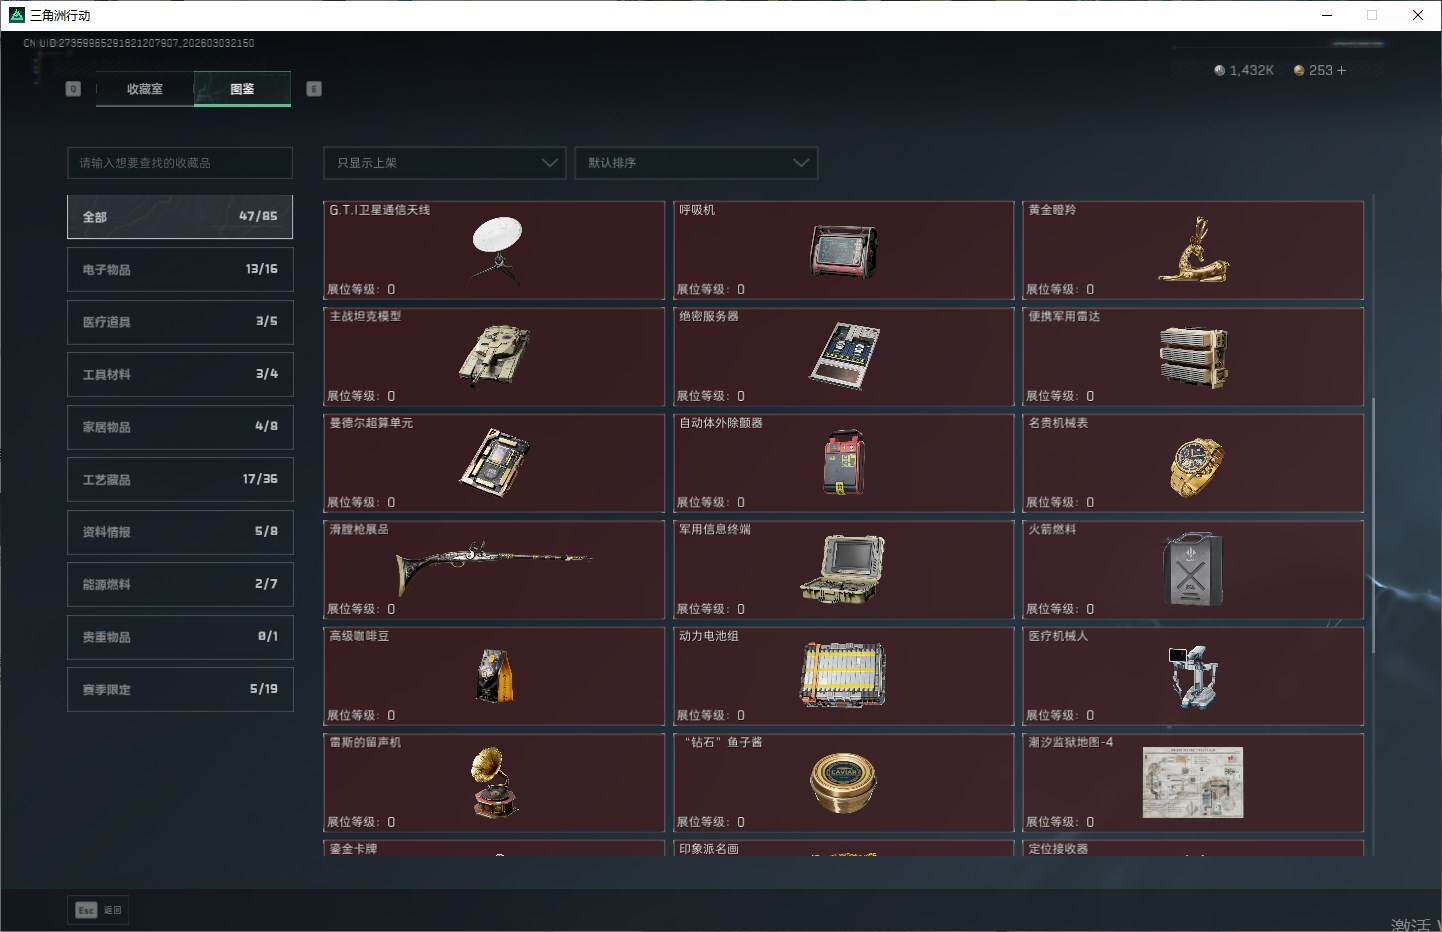This screenshot has width=1442, height=932.
Task: Click the 便携军用雷达 radar item image
Action: coord(1193,357)
